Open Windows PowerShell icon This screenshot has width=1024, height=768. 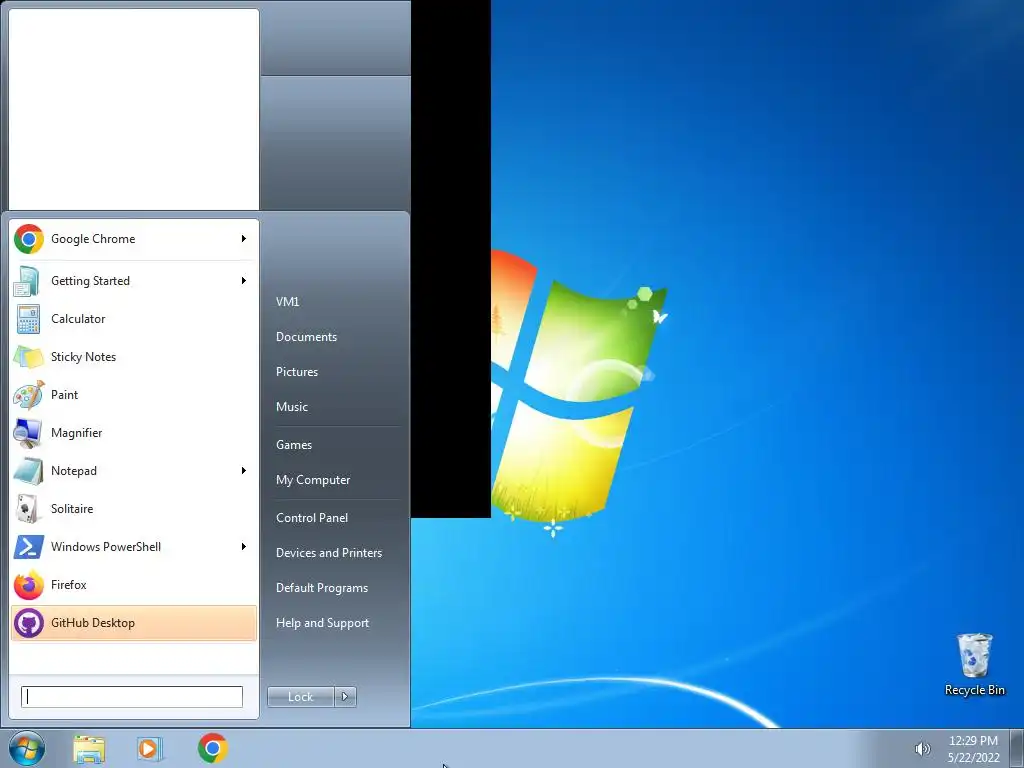[28, 547]
